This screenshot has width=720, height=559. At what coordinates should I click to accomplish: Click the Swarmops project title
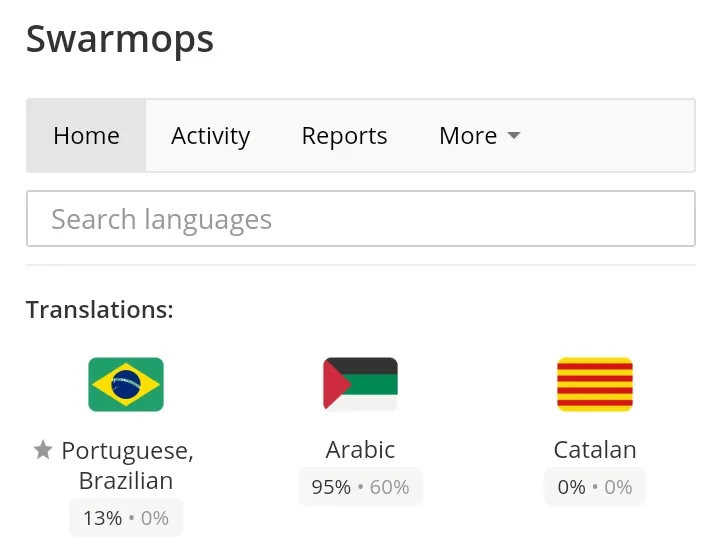pyautogui.click(x=120, y=40)
